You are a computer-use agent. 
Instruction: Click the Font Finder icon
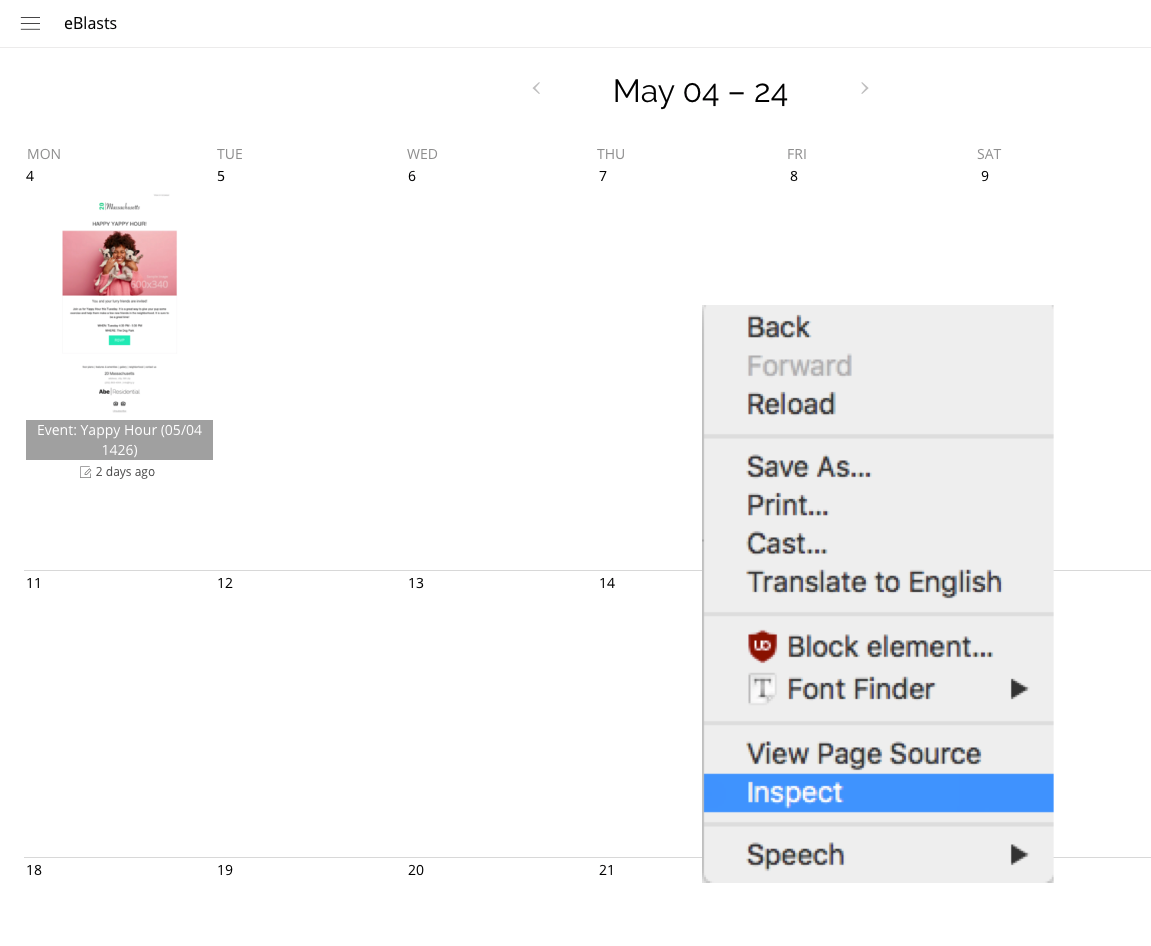762,689
